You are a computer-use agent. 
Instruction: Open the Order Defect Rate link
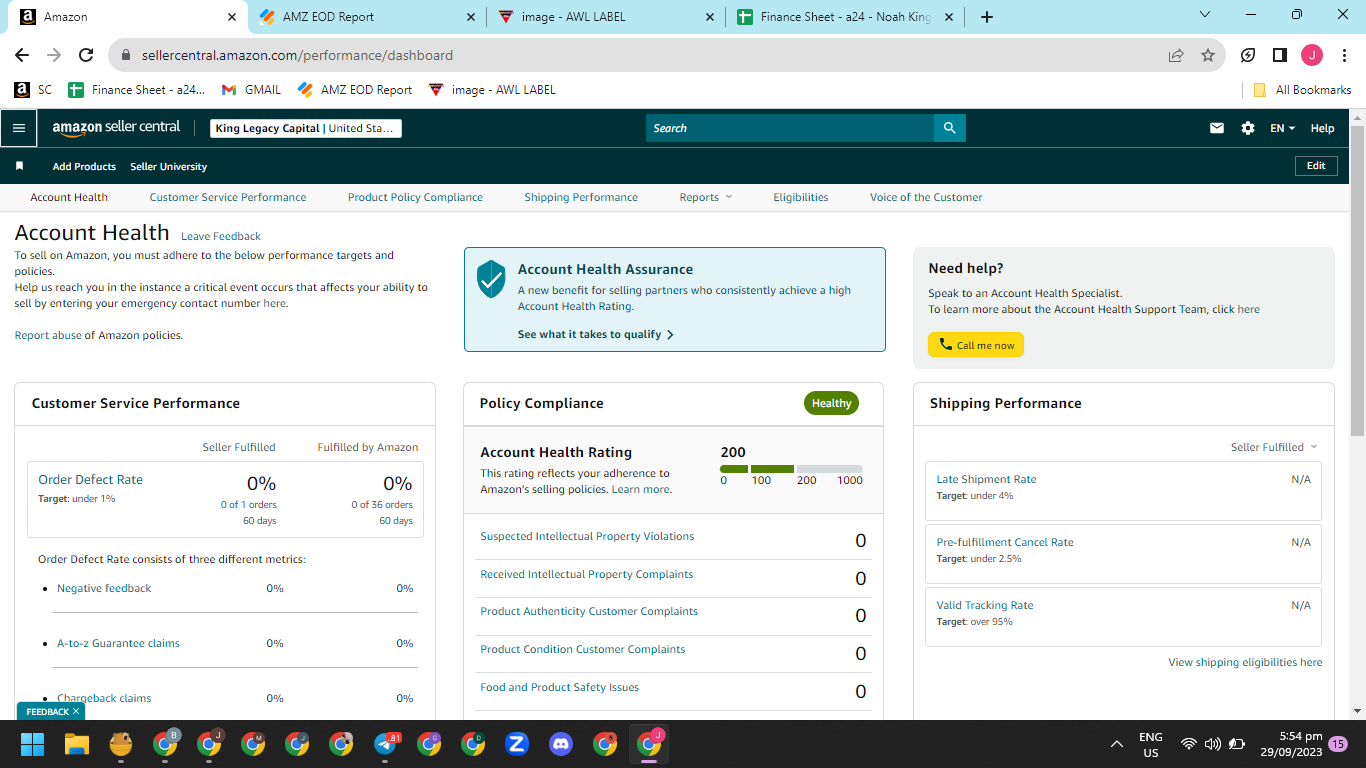pos(90,479)
